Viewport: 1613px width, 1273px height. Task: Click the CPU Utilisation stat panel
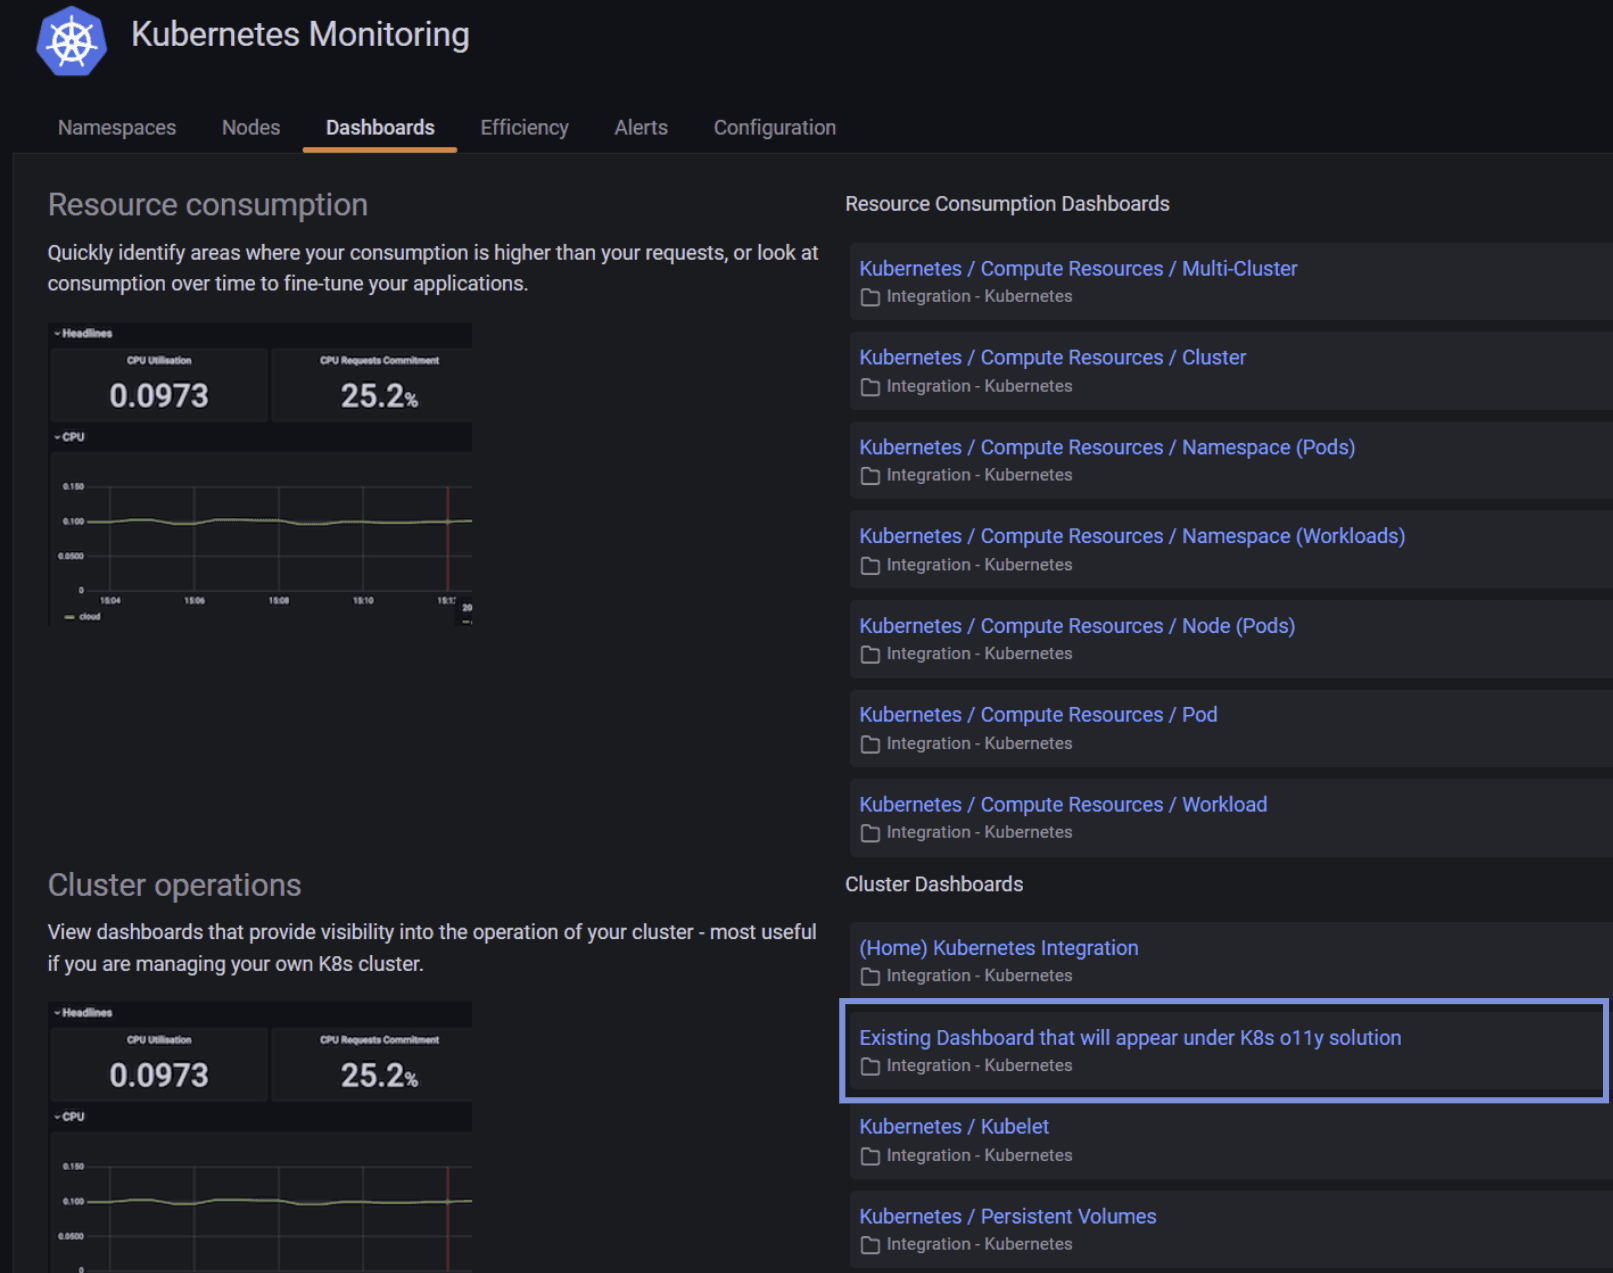coord(158,385)
